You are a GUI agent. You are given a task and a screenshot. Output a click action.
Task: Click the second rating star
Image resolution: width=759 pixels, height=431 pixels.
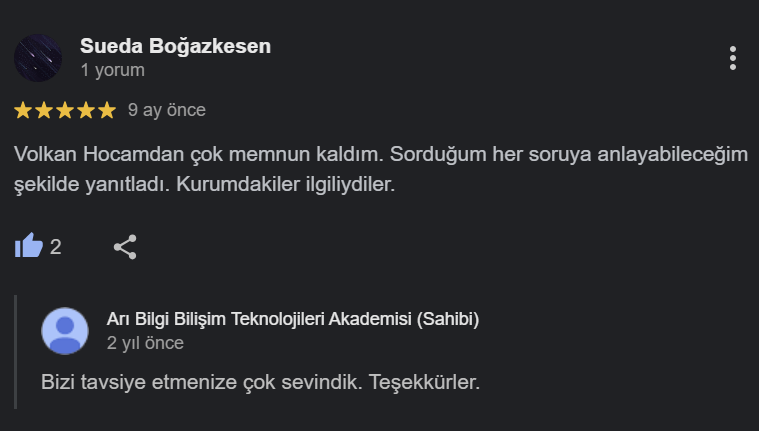(x=45, y=110)
